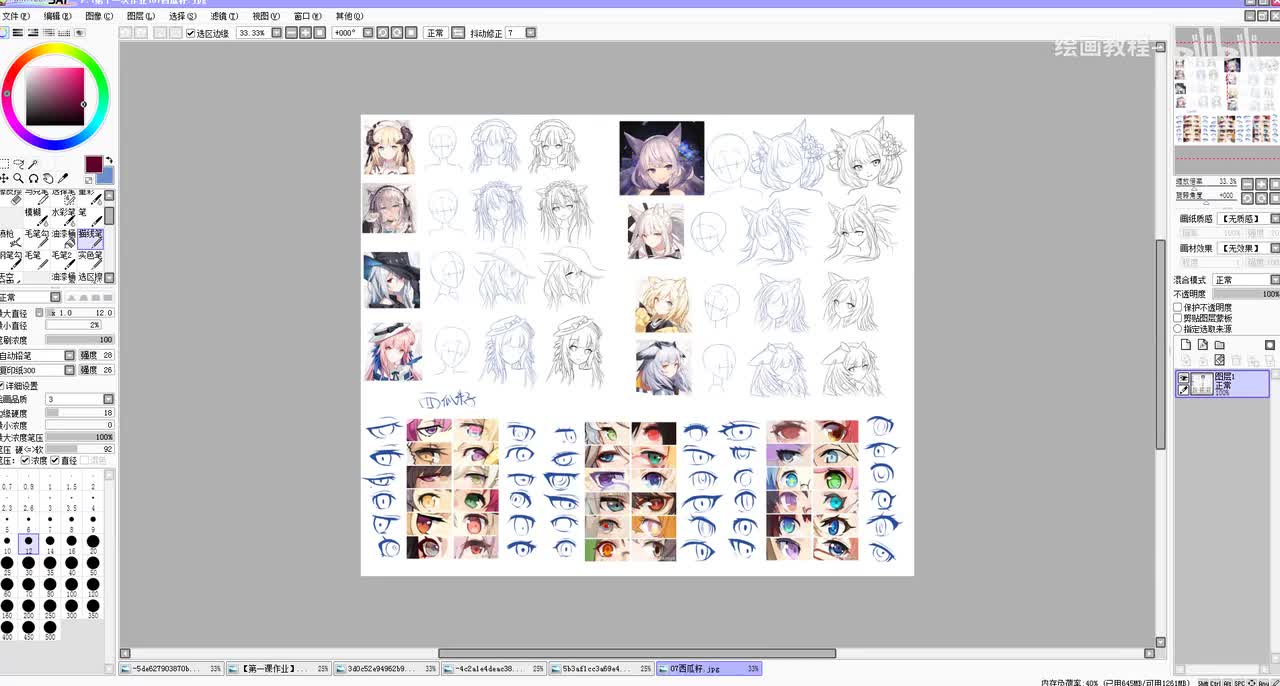Open the zoom percentage dropdown
This screenshot has height=686, width=1280.
click(277, 33)
